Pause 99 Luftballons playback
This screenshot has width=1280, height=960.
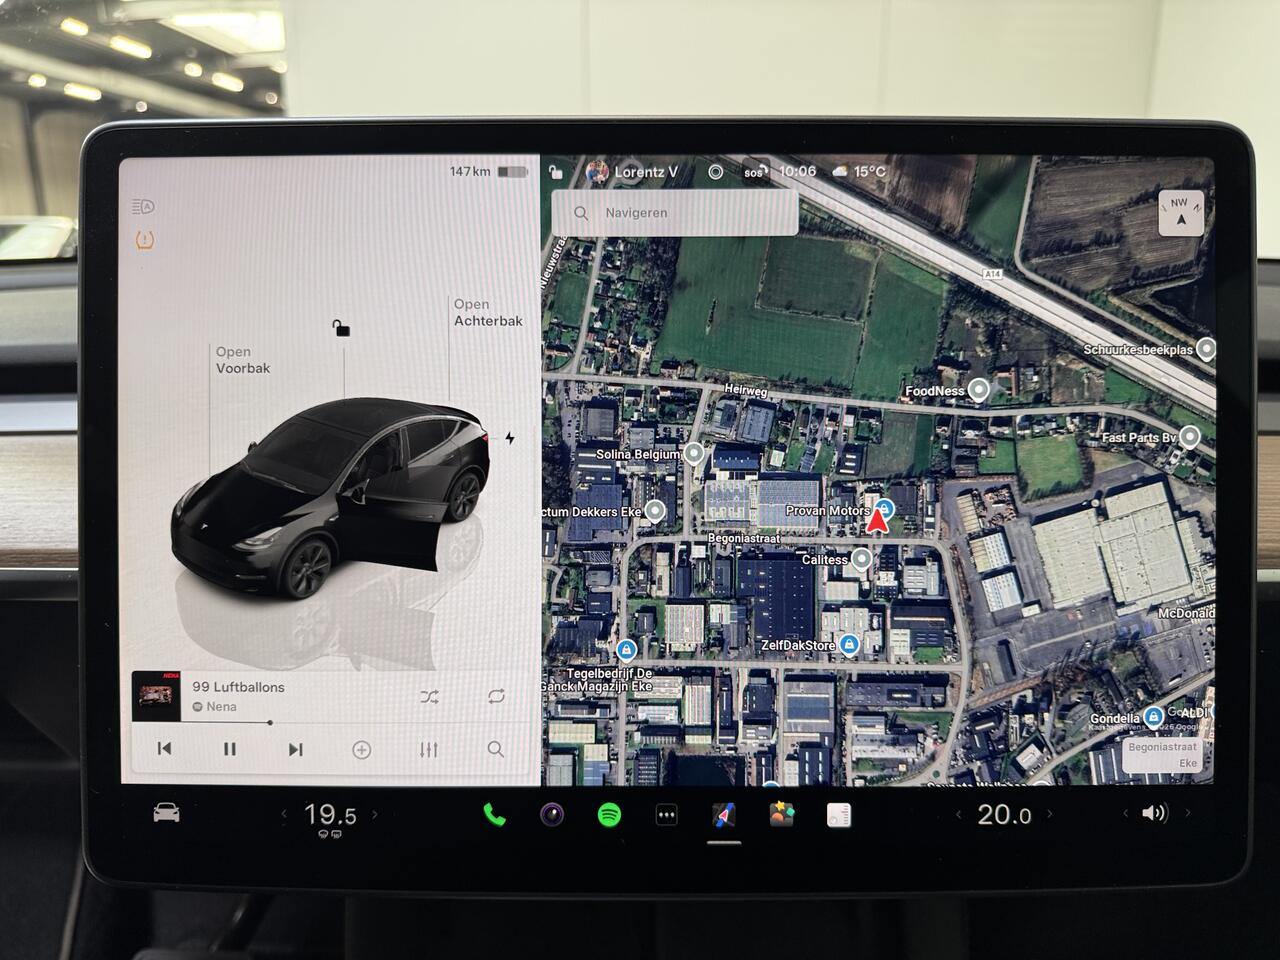click(x=230, y=749)
